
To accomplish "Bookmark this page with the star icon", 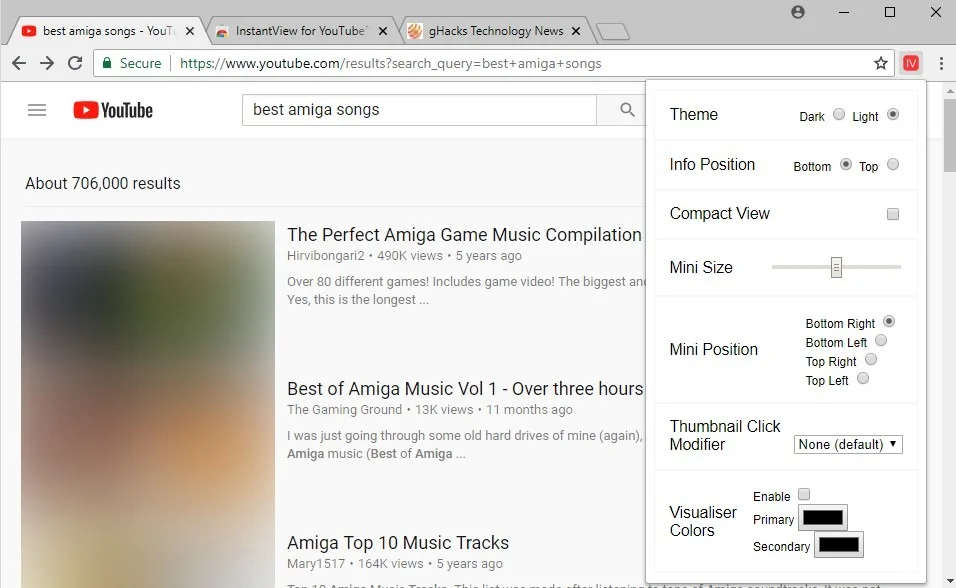I will [880, 63].
